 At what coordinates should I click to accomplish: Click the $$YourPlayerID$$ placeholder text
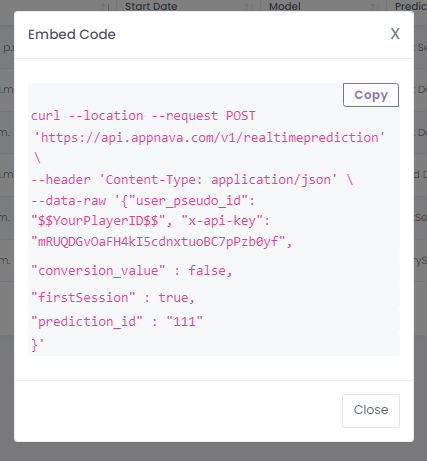point(98,221)
